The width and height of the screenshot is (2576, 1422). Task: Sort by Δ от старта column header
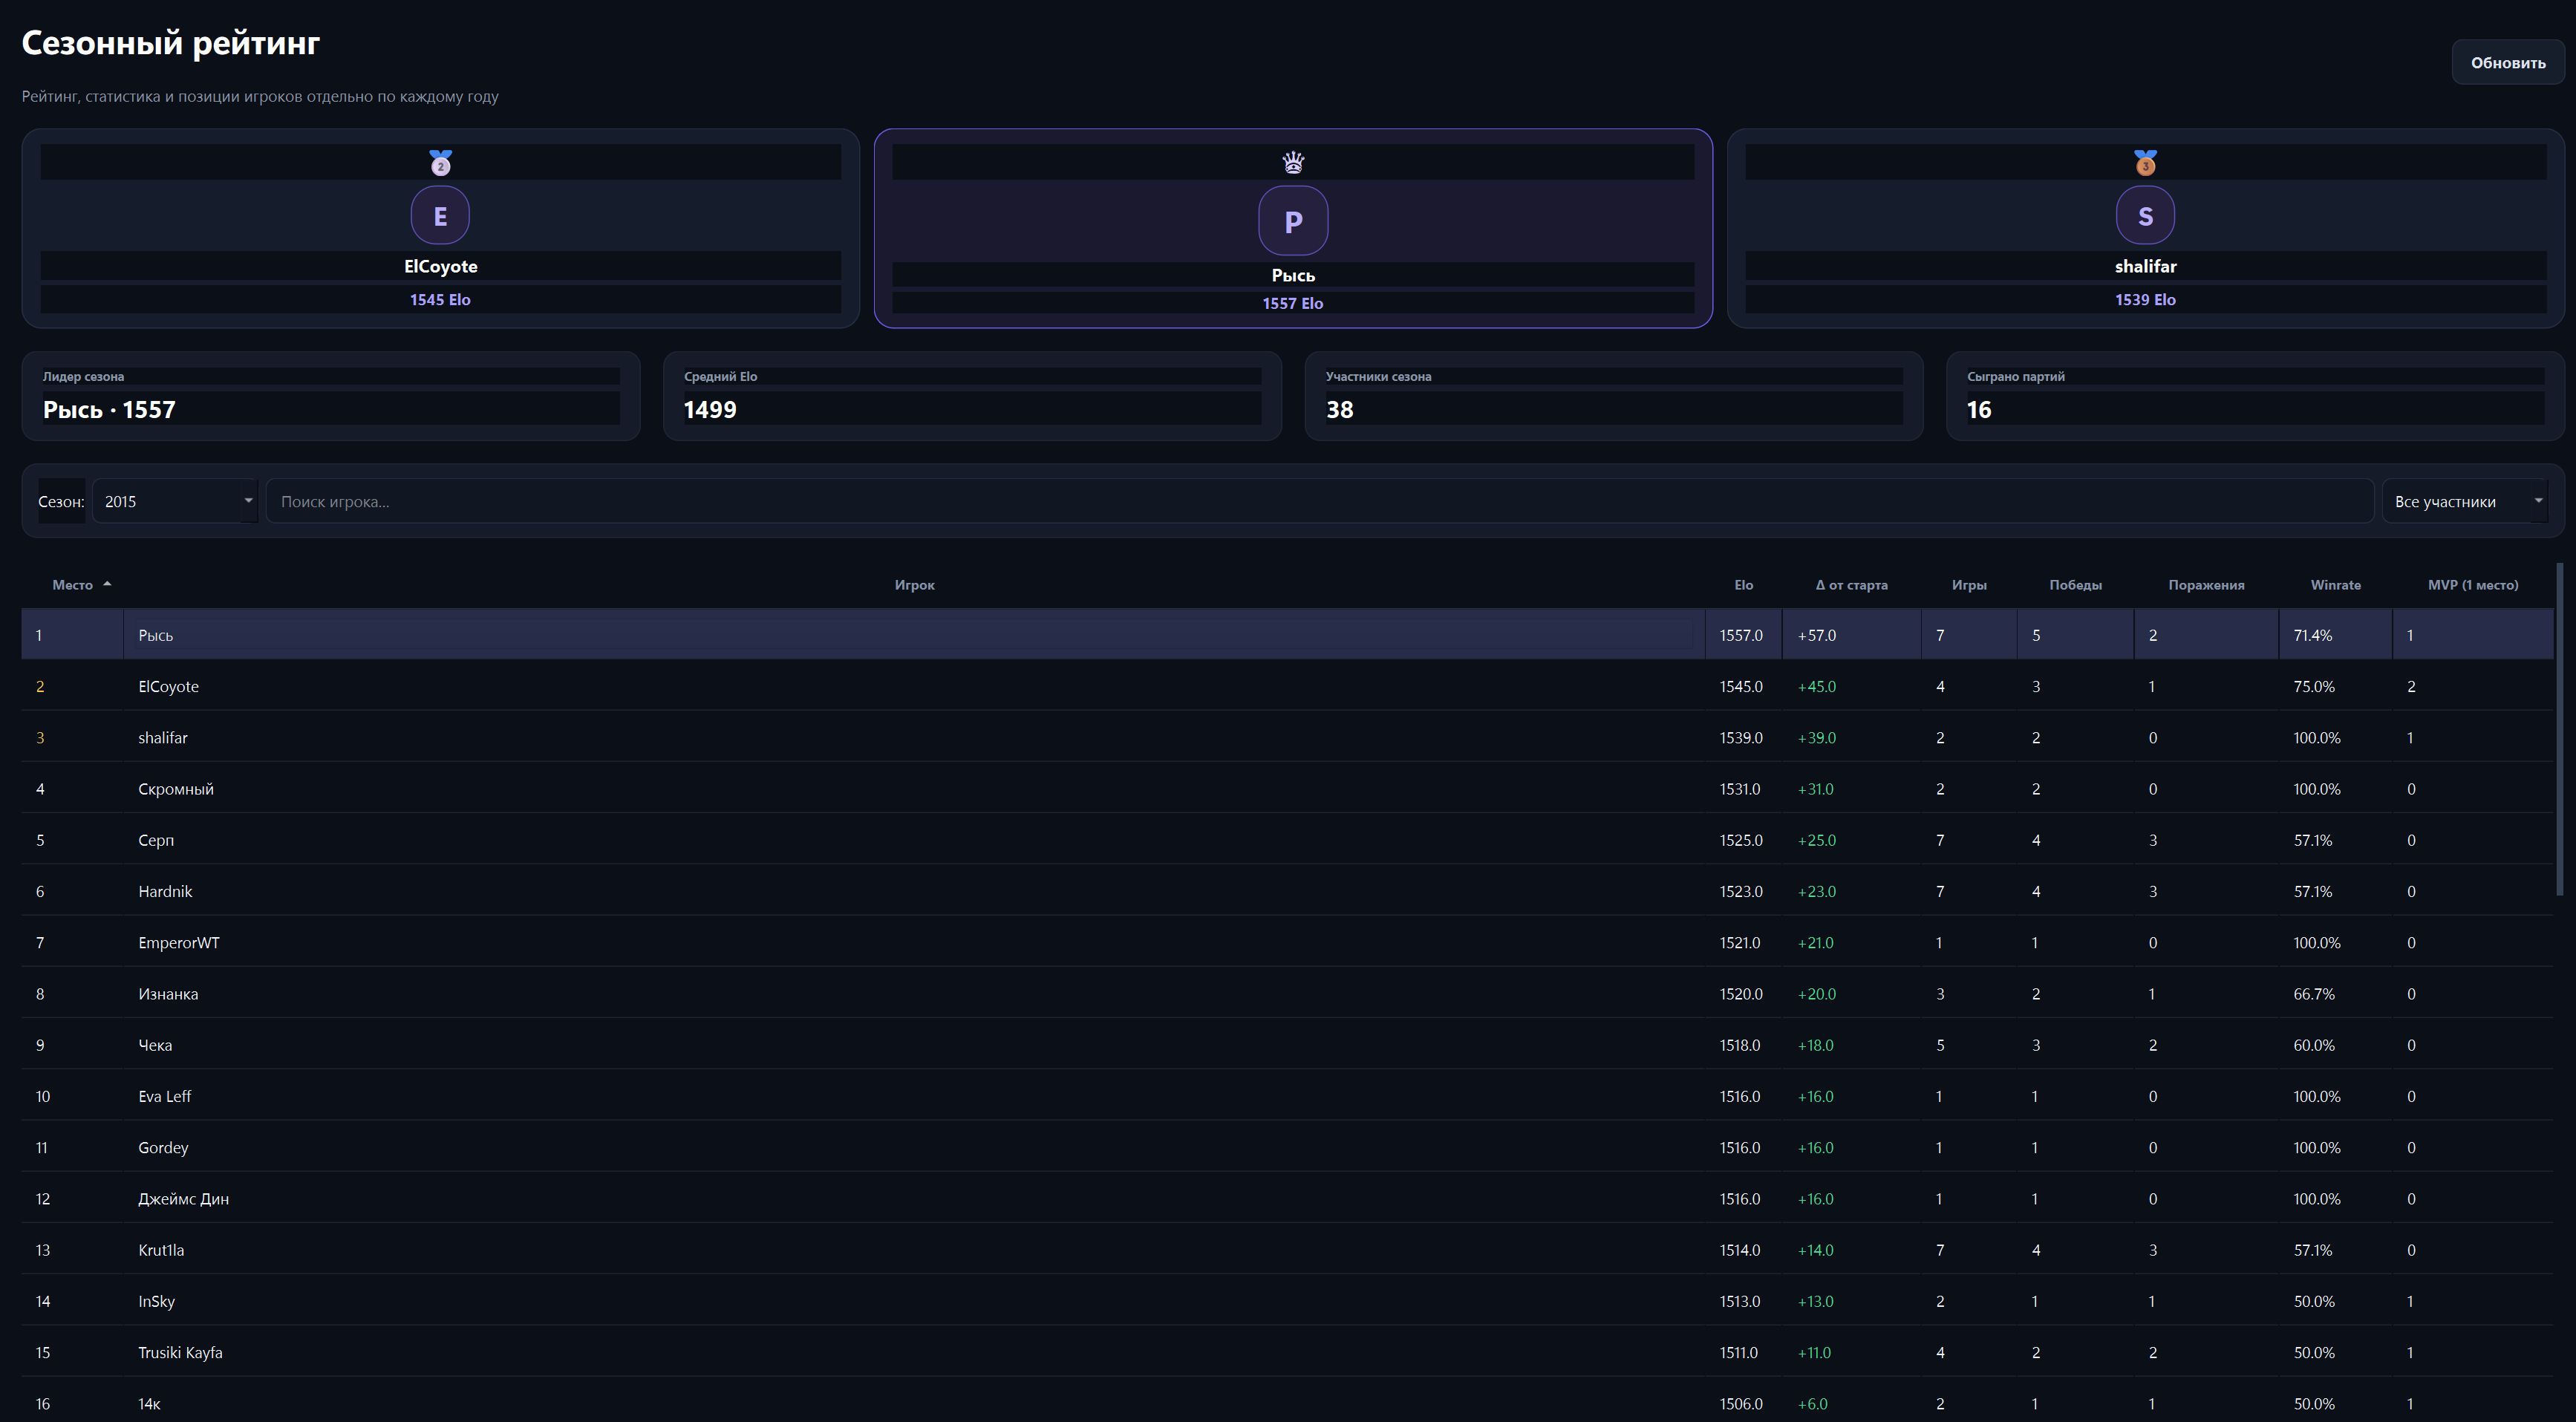click(x=1851, y=585)
